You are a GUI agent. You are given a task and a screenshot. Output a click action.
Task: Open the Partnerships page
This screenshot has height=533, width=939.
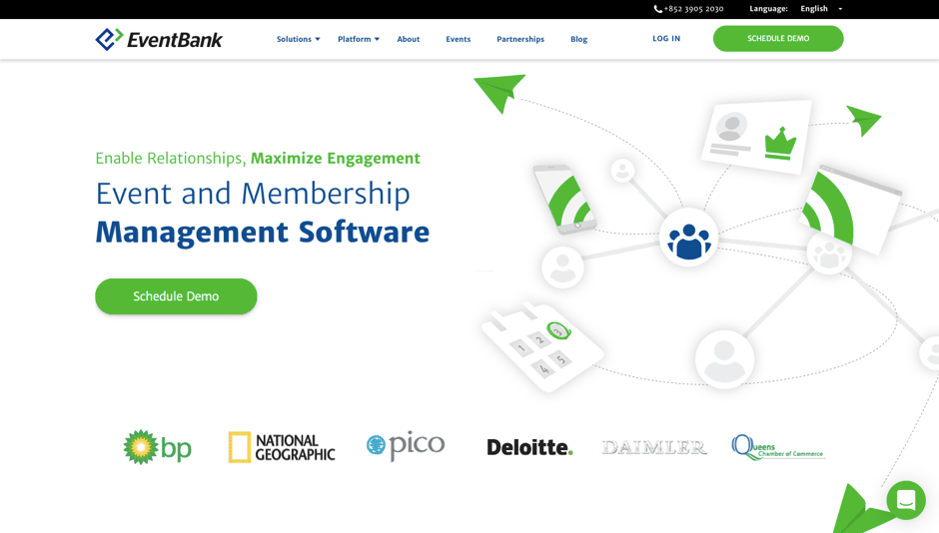(x=520, y=39)
